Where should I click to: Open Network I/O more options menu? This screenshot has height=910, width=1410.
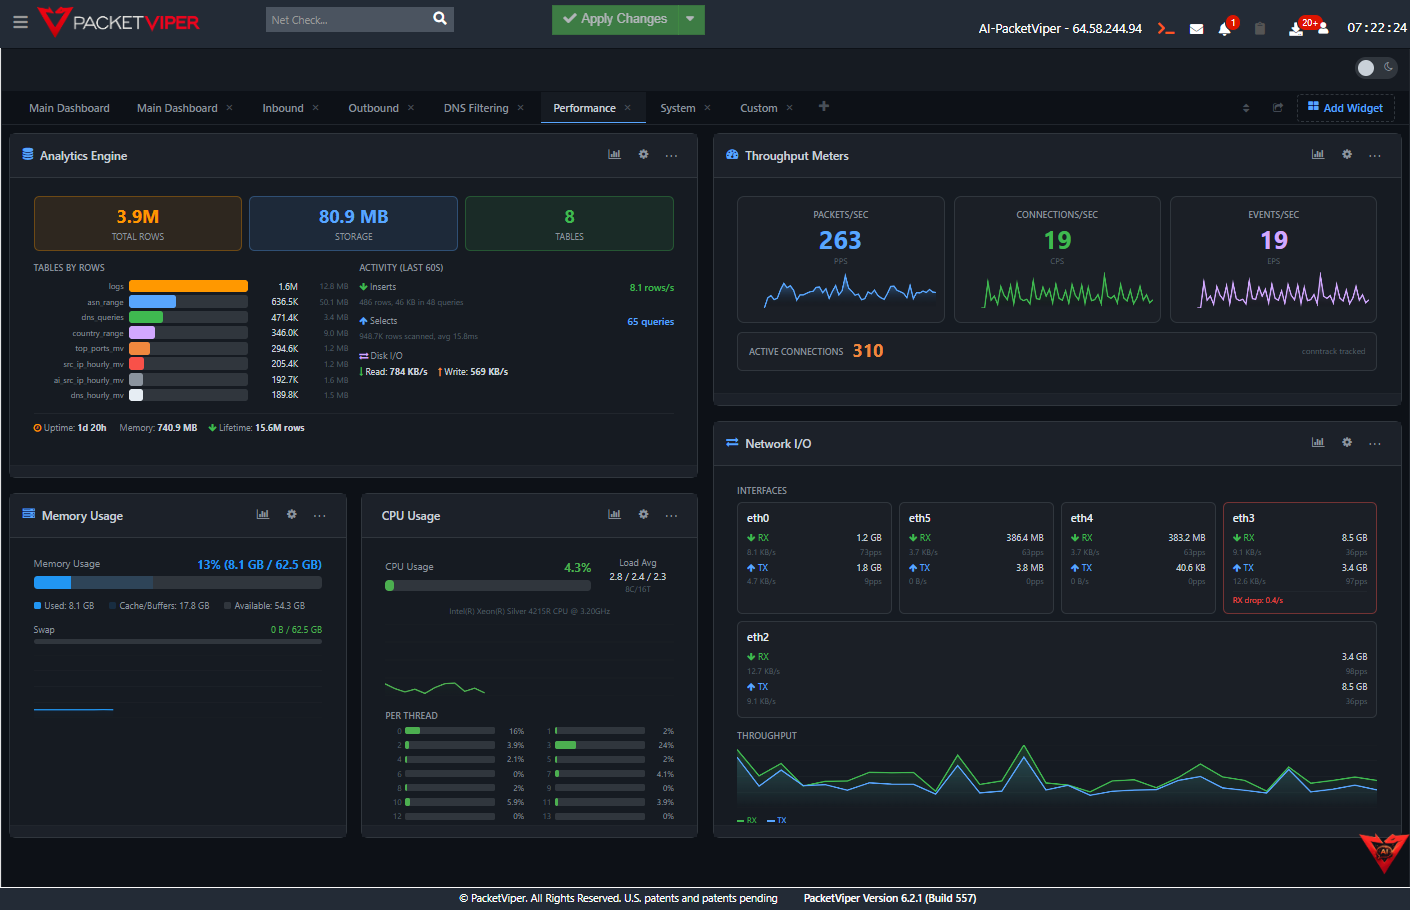pos(1375,443)
